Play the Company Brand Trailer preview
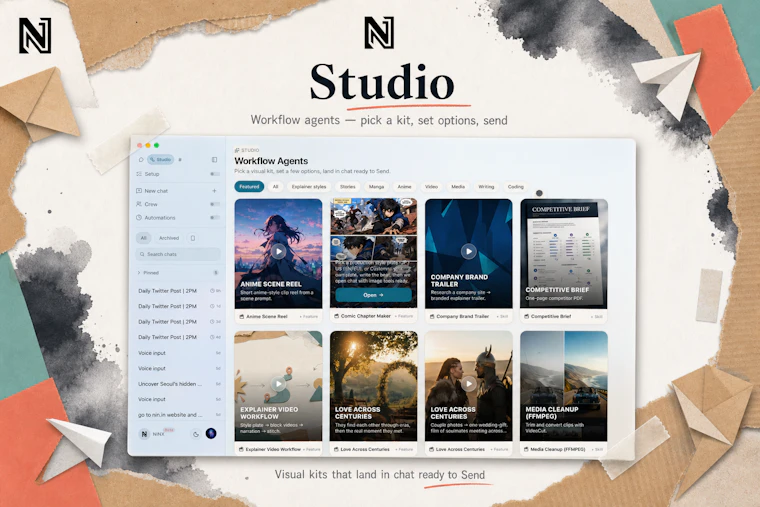This screenshot has width=760, height=507. [x=468, y=251]
